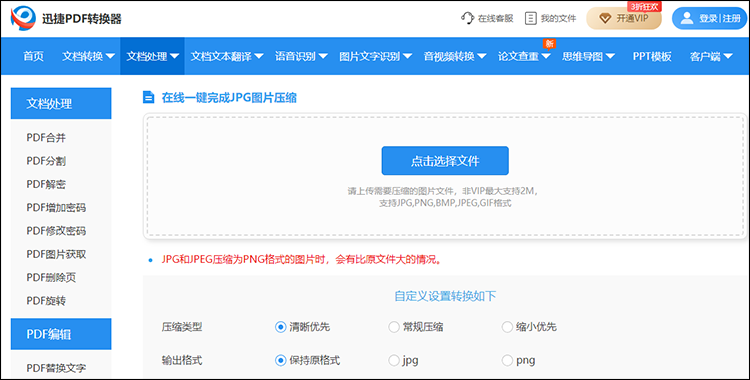Click the 登录|注册 button
The height and width of the screenshot is (380, 750).
click(710, 19)
